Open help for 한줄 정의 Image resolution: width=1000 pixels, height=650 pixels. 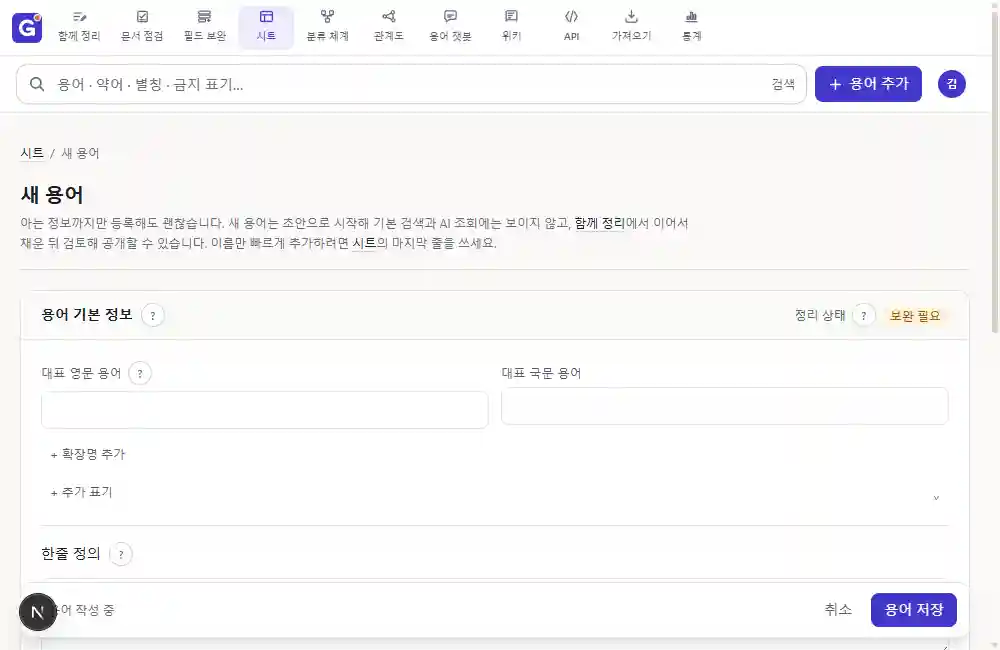tap(121, 554)
